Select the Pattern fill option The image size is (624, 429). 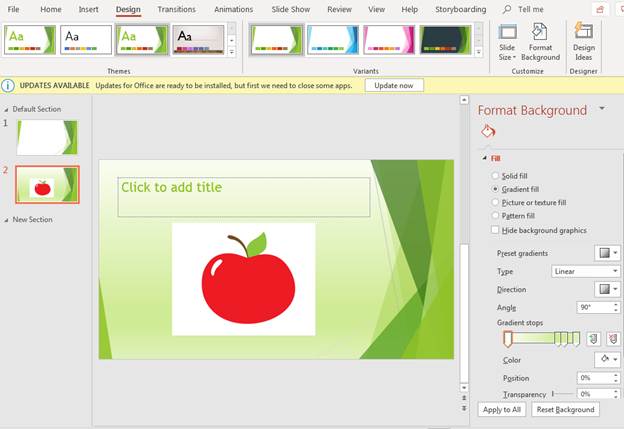coord(495,215)
